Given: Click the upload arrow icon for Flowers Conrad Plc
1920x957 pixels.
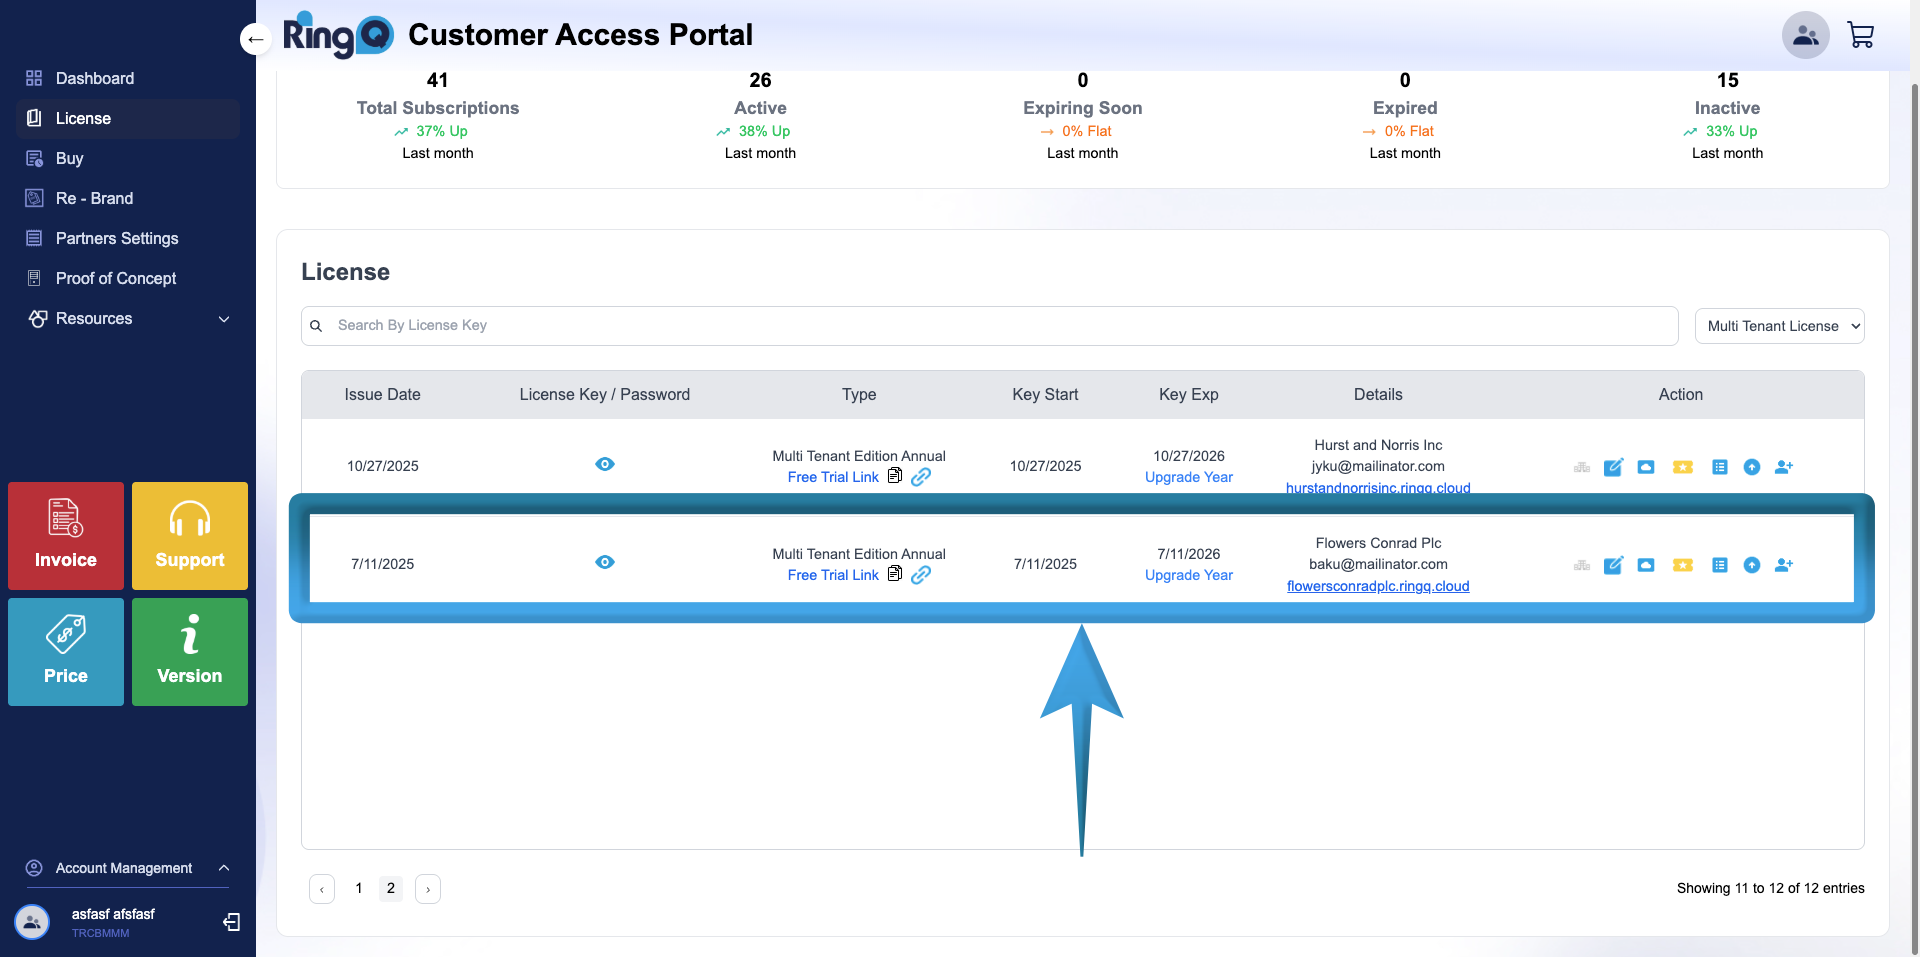Looking at the screenshot, I should [x=1752, y=565].
